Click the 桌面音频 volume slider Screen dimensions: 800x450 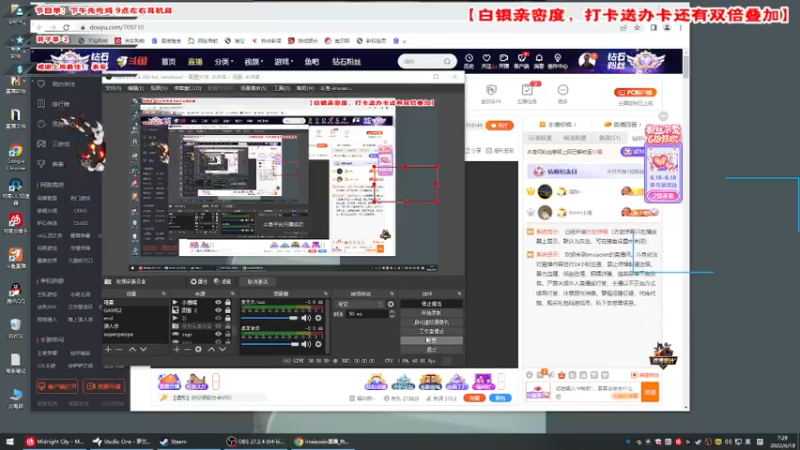click(270, 344)
